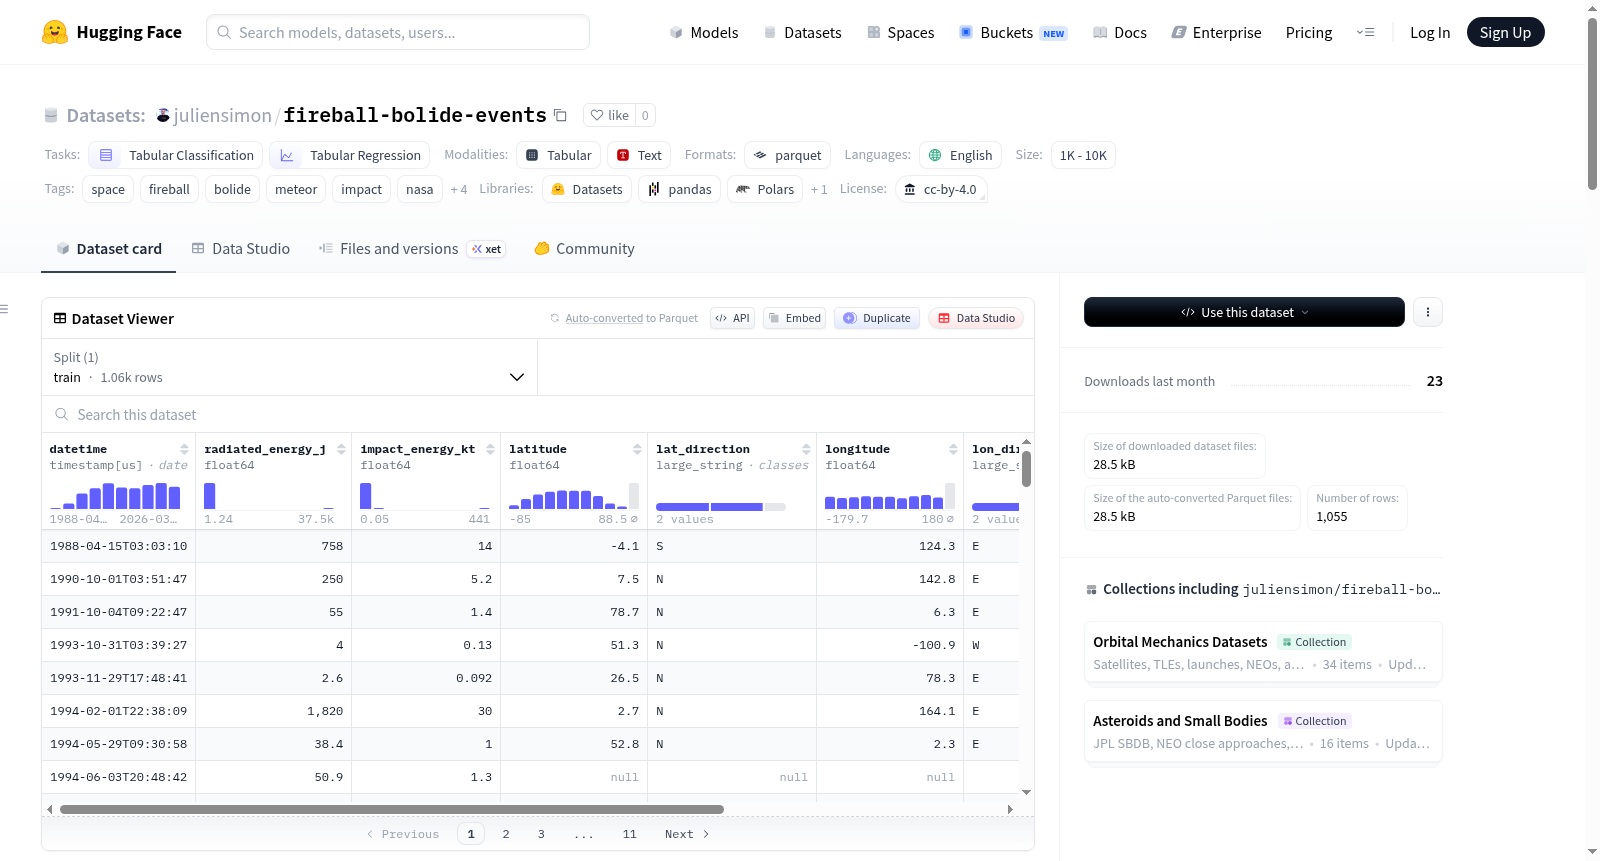The width and height of the screenshot is (1600, 861).
Task: Open Data Studio from viewer header
Action: click(x=976, y=318)
